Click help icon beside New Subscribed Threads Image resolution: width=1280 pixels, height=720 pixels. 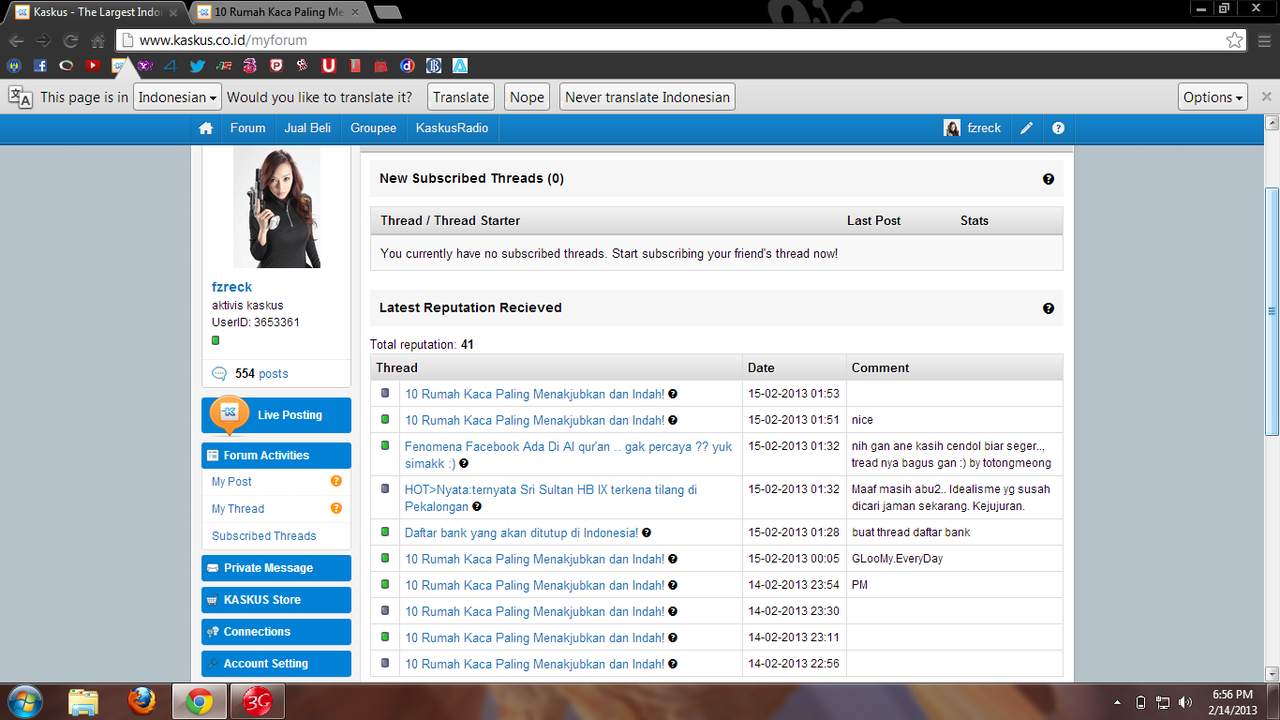coord(1048,179)
